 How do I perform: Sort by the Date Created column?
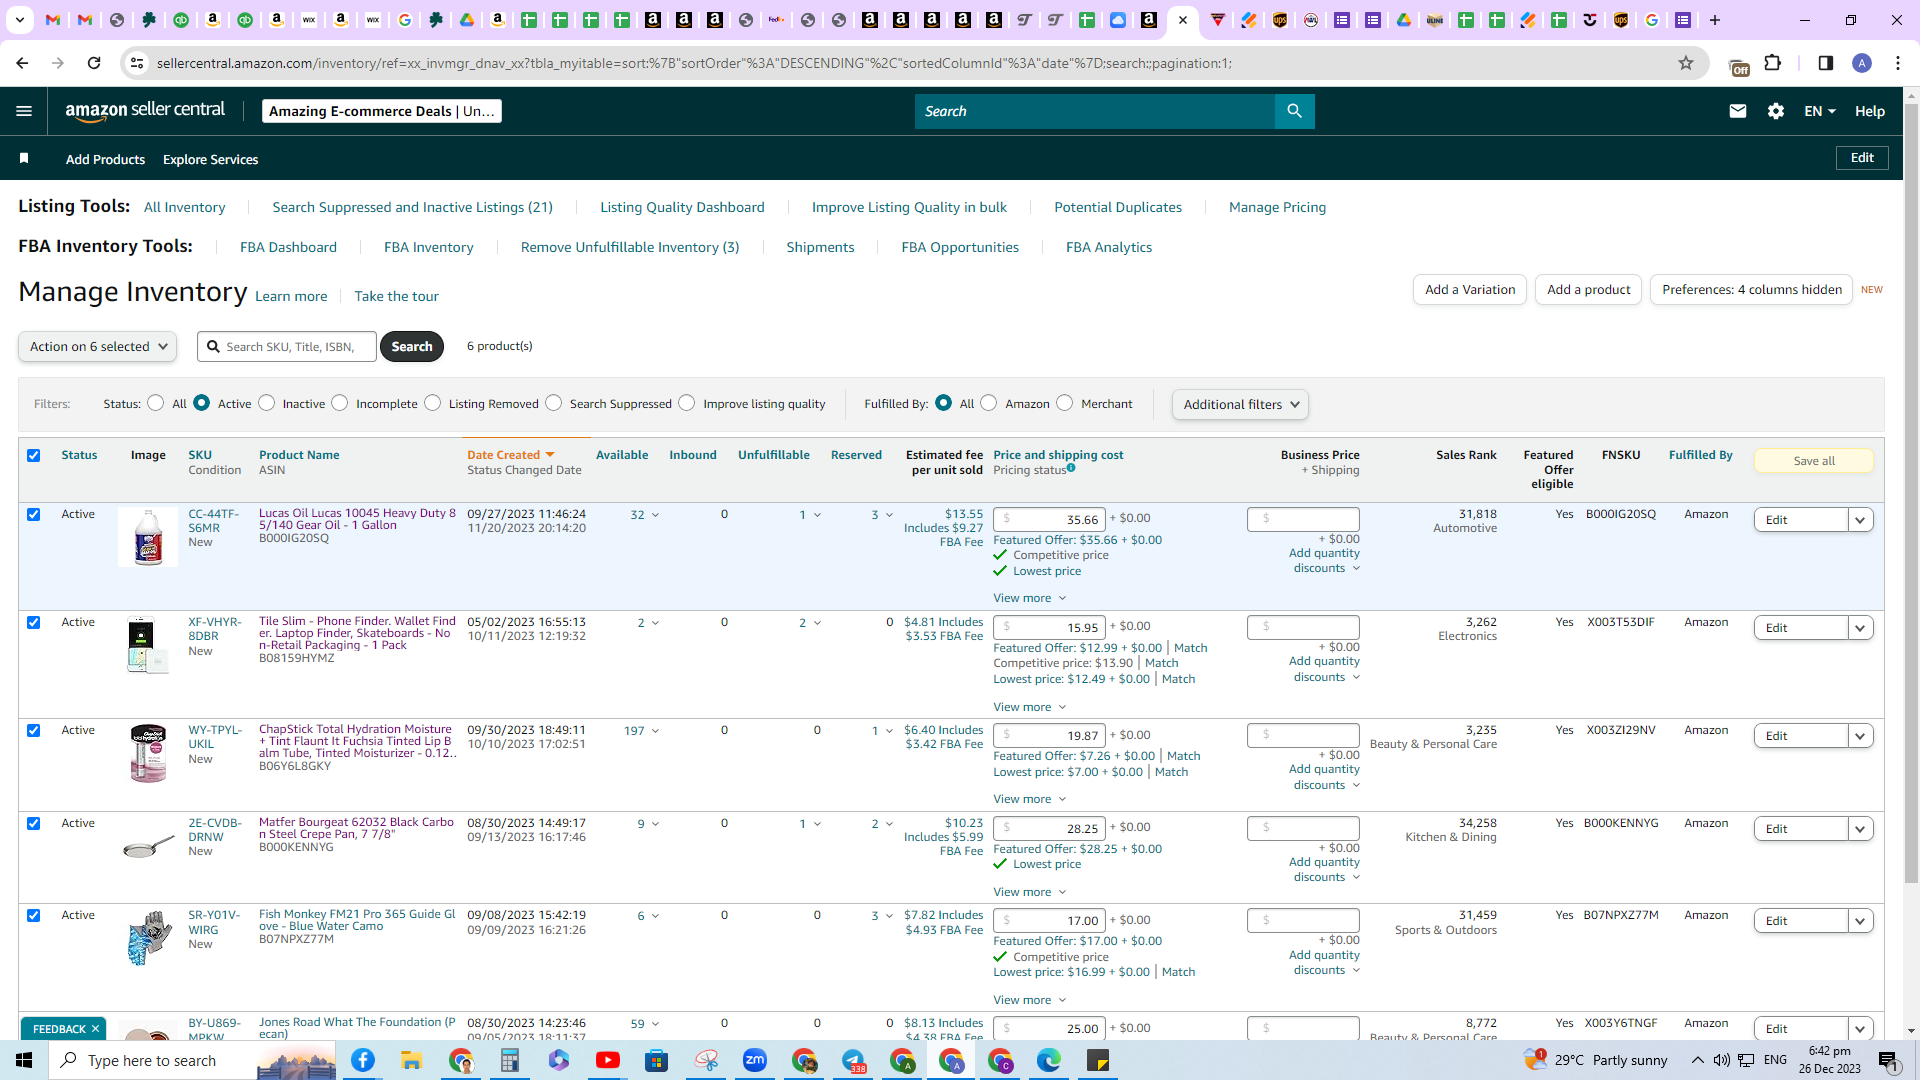[510, 455]
